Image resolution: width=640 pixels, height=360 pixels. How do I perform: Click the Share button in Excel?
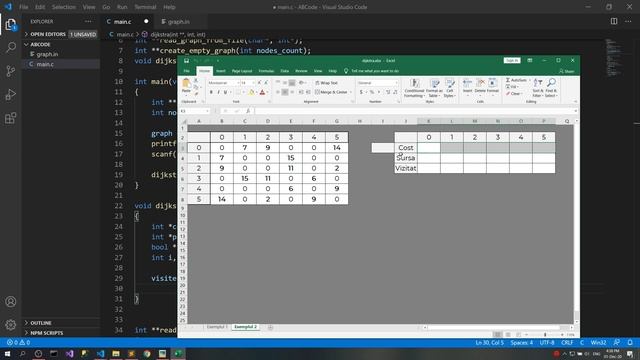[567, 71]
